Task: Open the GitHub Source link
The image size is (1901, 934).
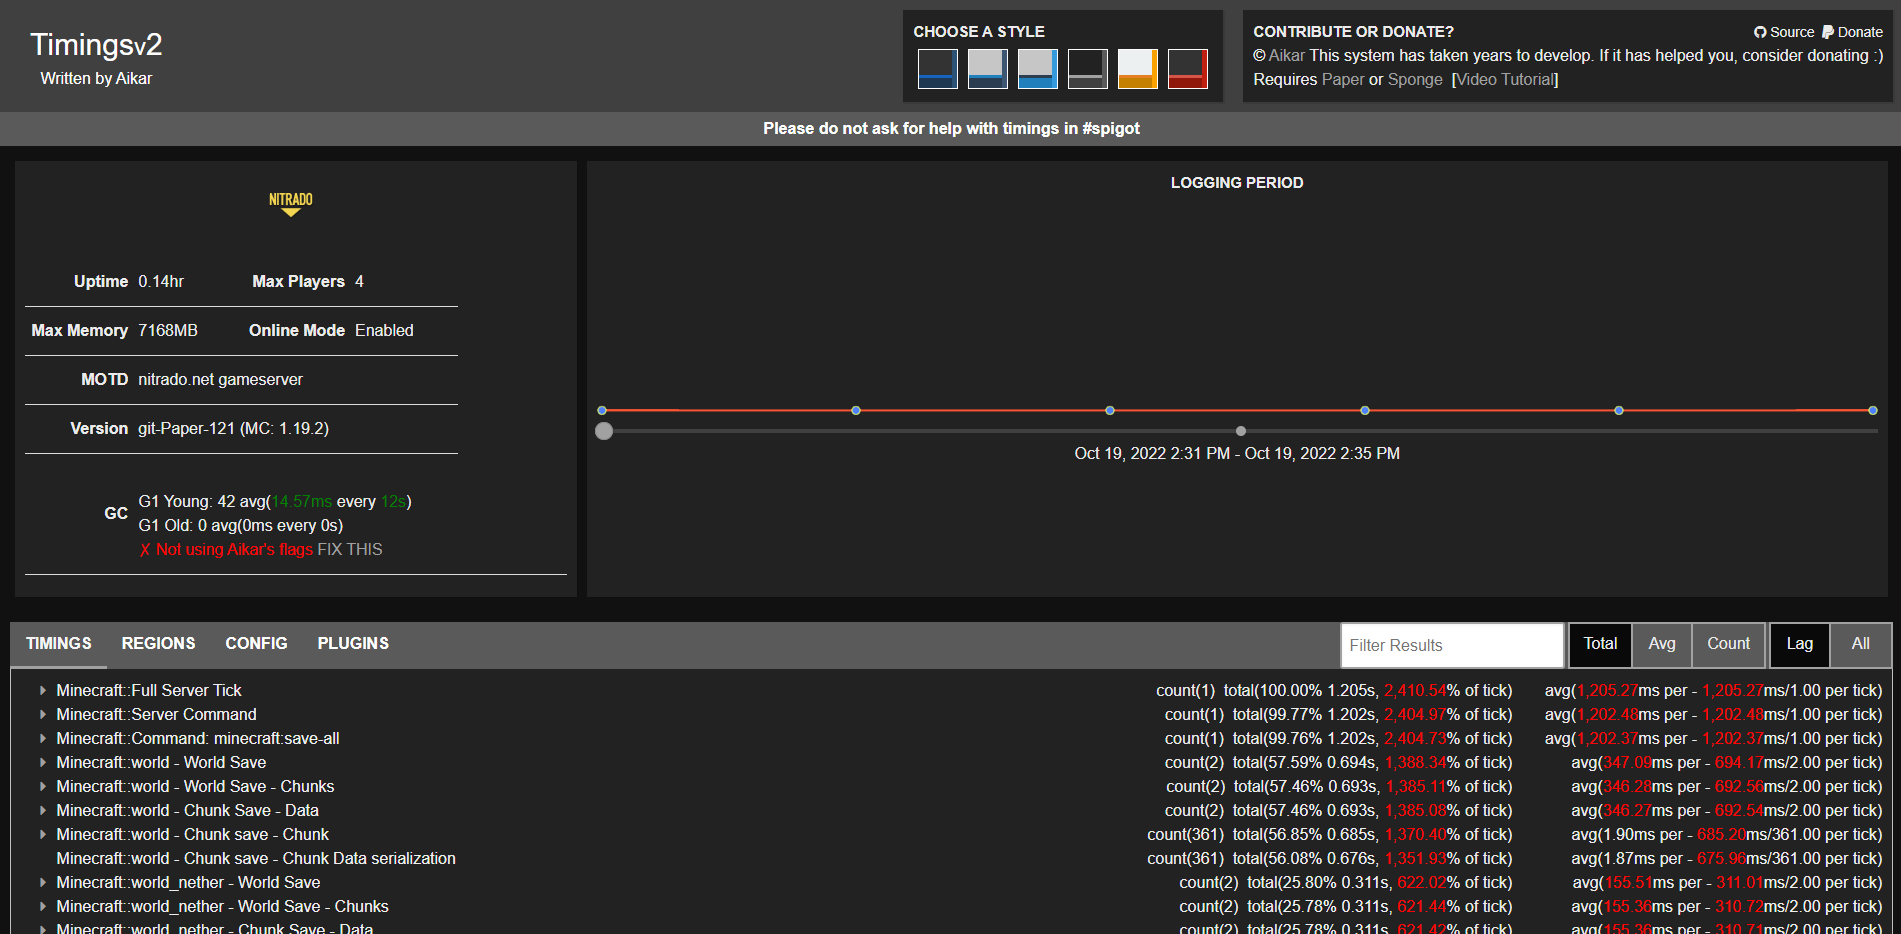Action: coord(1784,32)
